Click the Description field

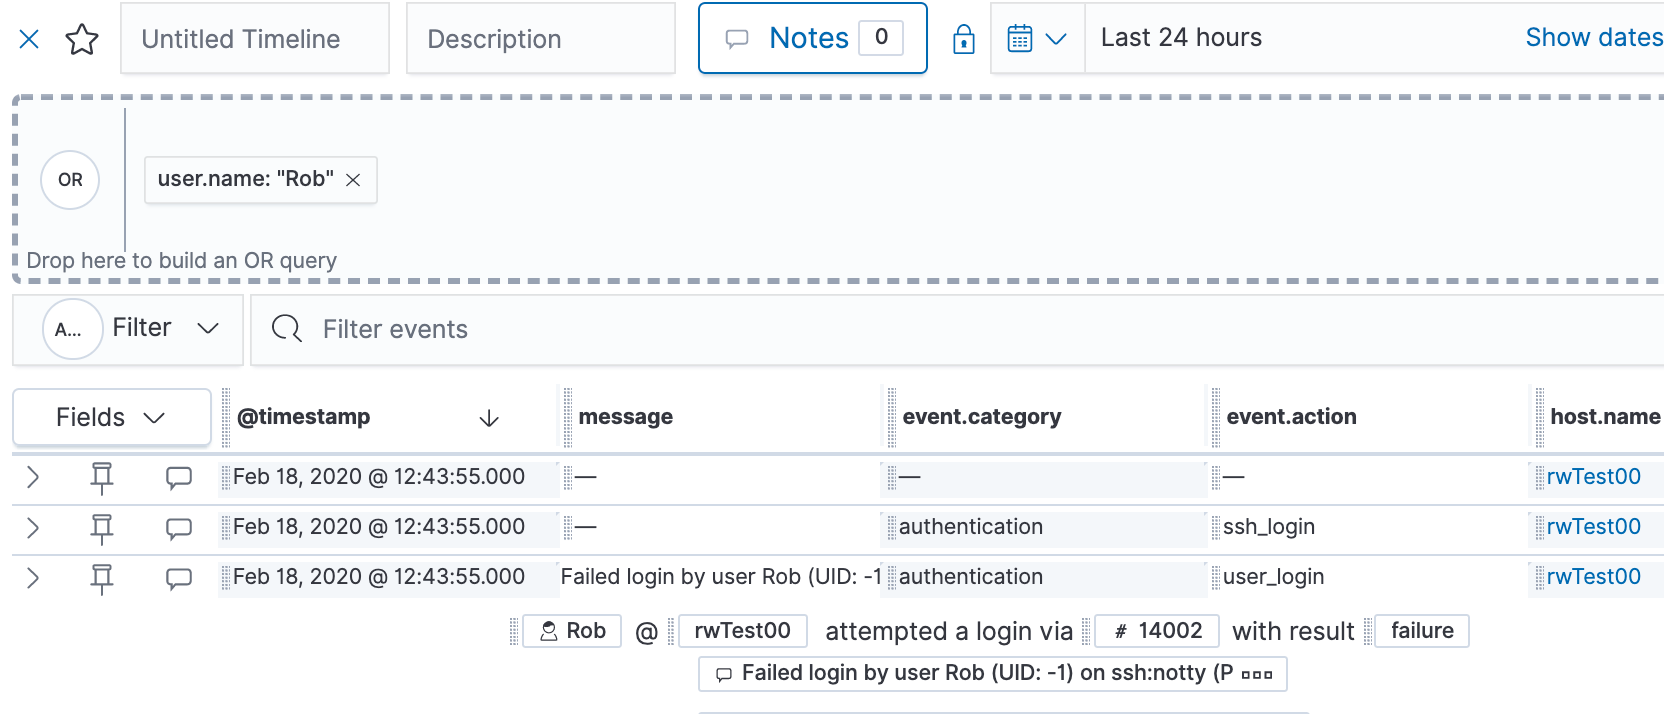point(541,39)
